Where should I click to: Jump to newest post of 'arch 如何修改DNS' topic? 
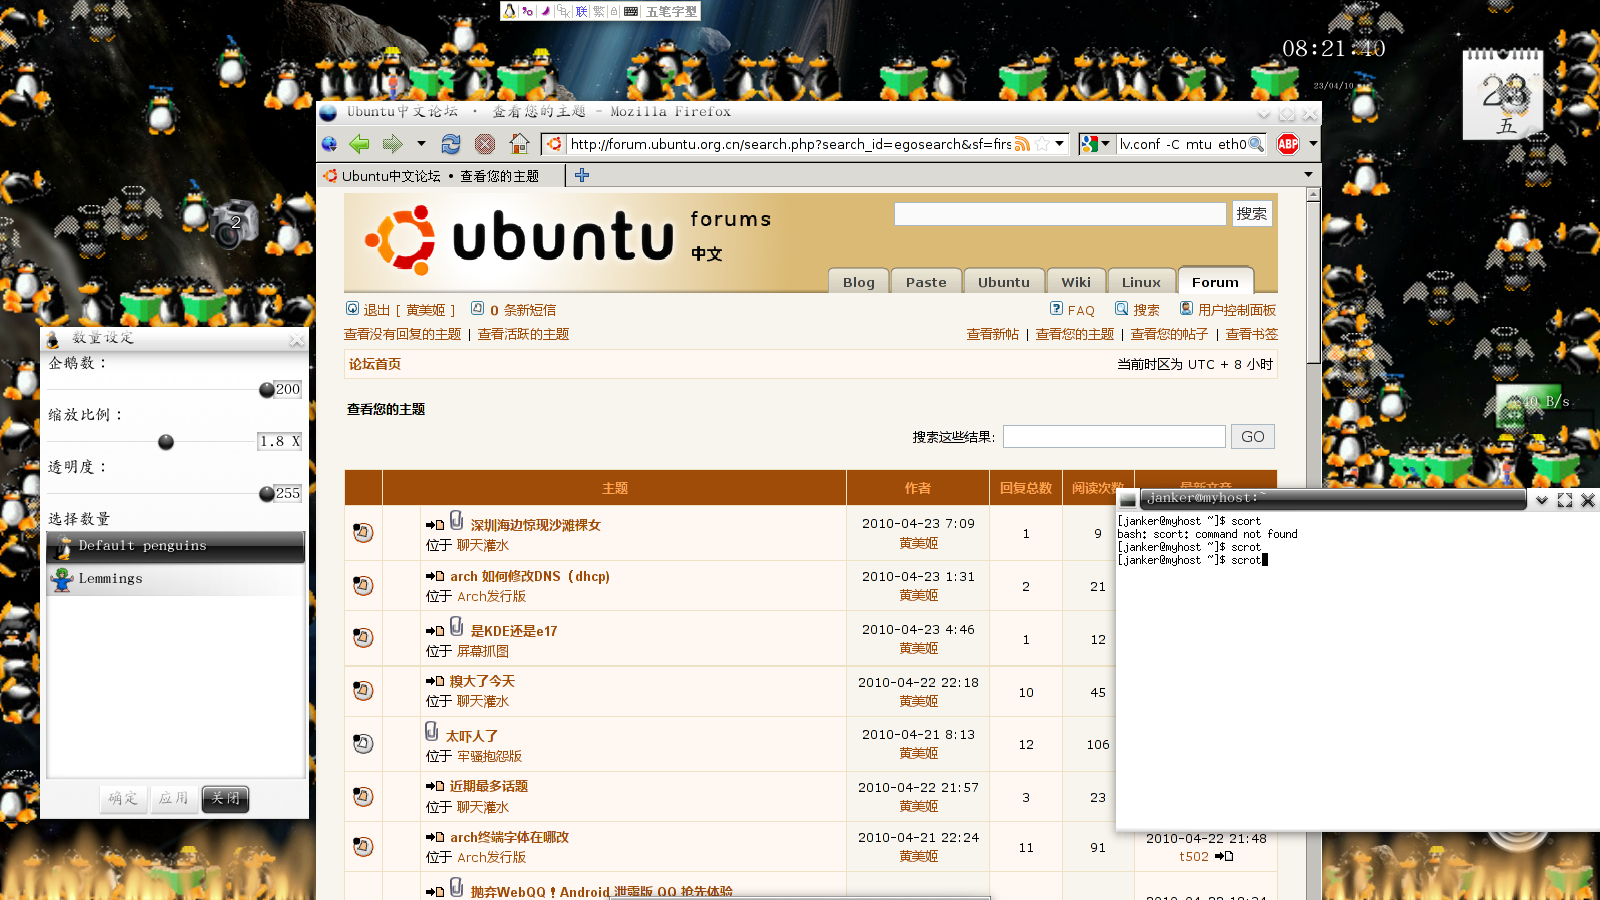coord(435,576)
